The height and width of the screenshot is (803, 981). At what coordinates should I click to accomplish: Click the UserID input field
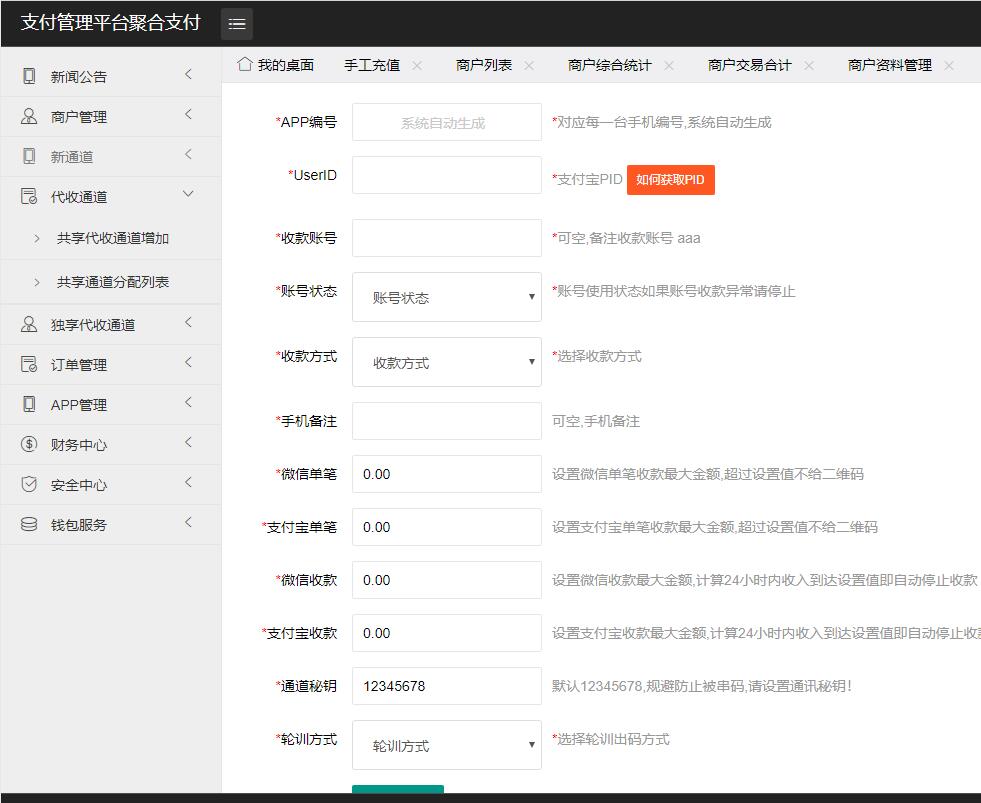pyautogui.click(x=446, y=175)
